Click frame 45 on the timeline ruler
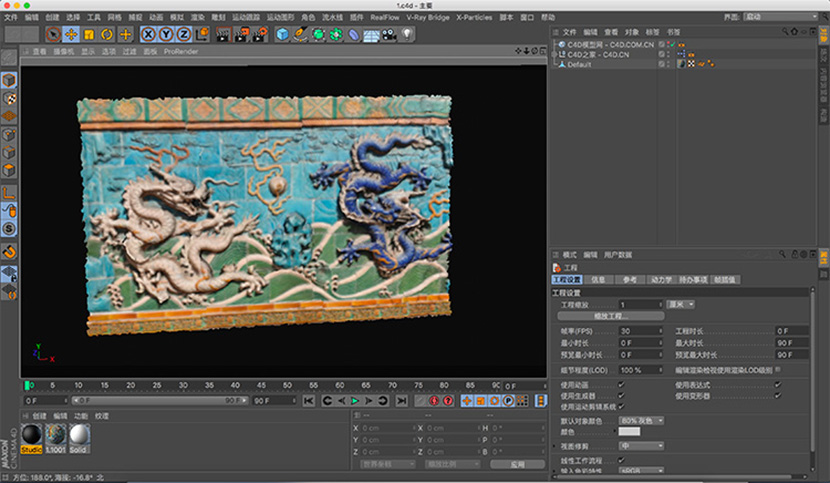 coord(261,386)
